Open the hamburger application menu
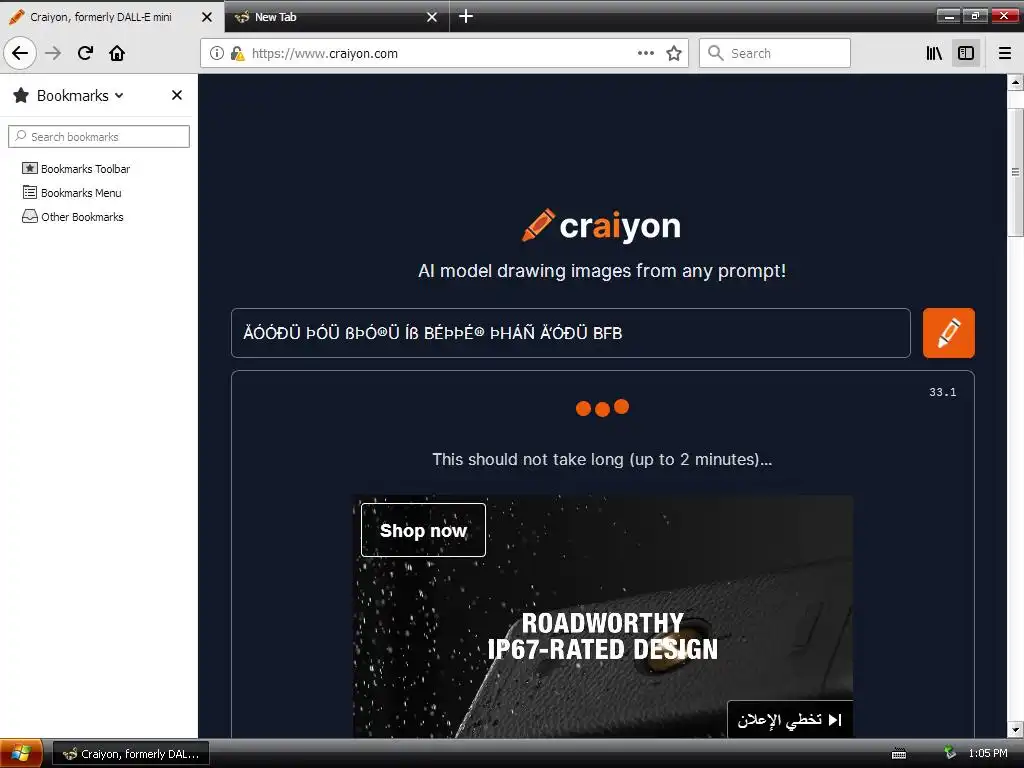 1005,53
